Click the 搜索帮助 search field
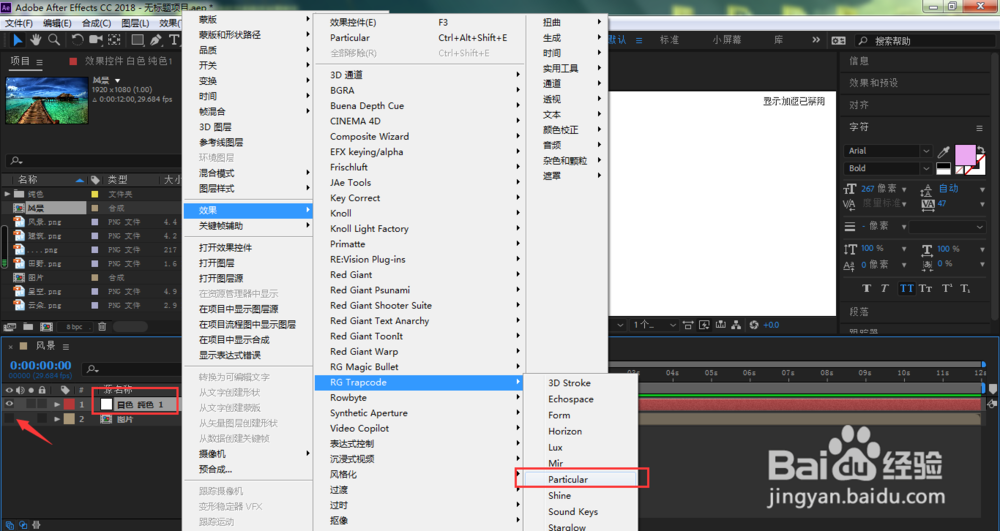 click(927, 40)
